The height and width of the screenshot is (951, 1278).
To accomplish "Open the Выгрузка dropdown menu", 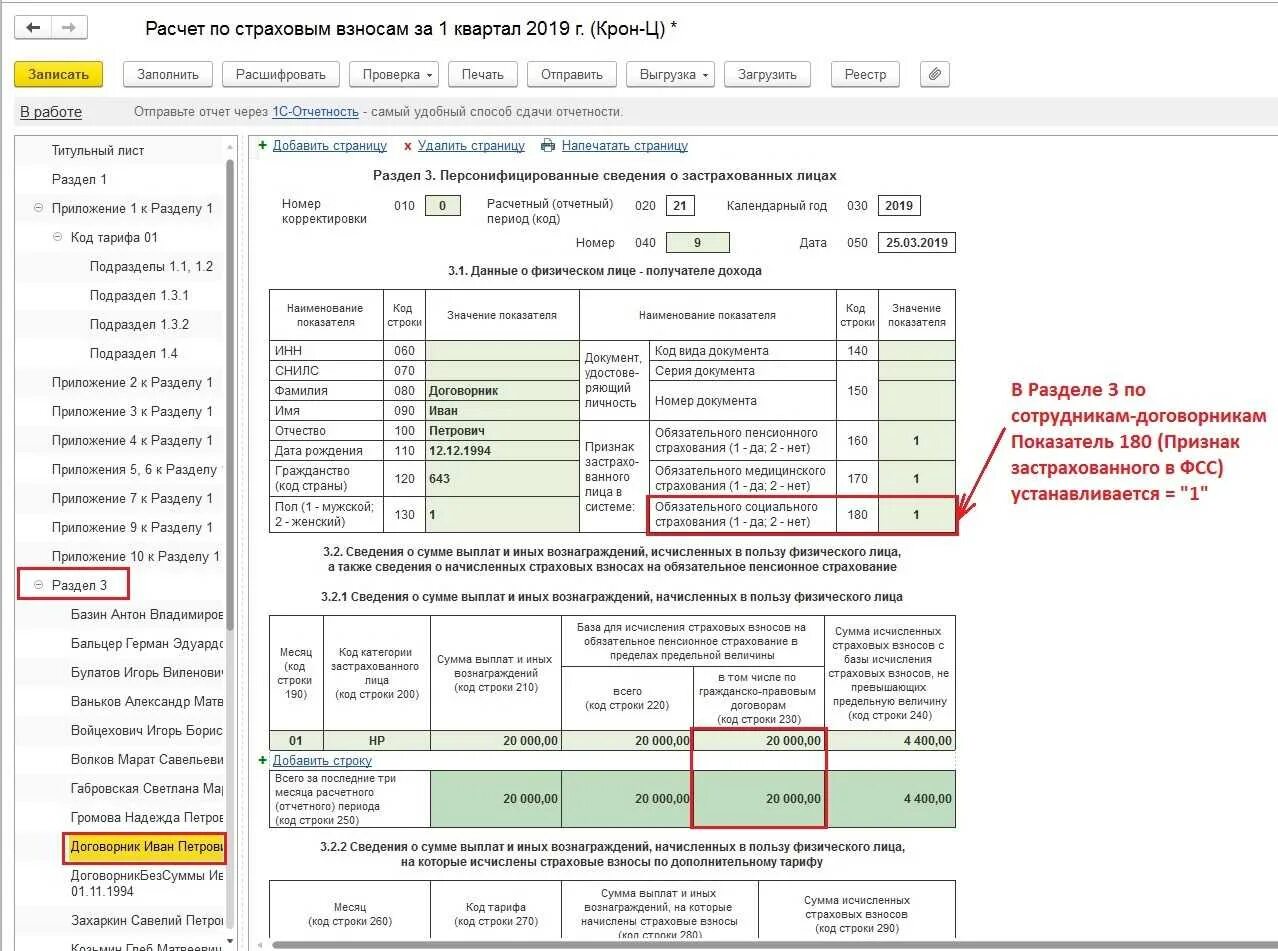I will [x=670, y=74].
